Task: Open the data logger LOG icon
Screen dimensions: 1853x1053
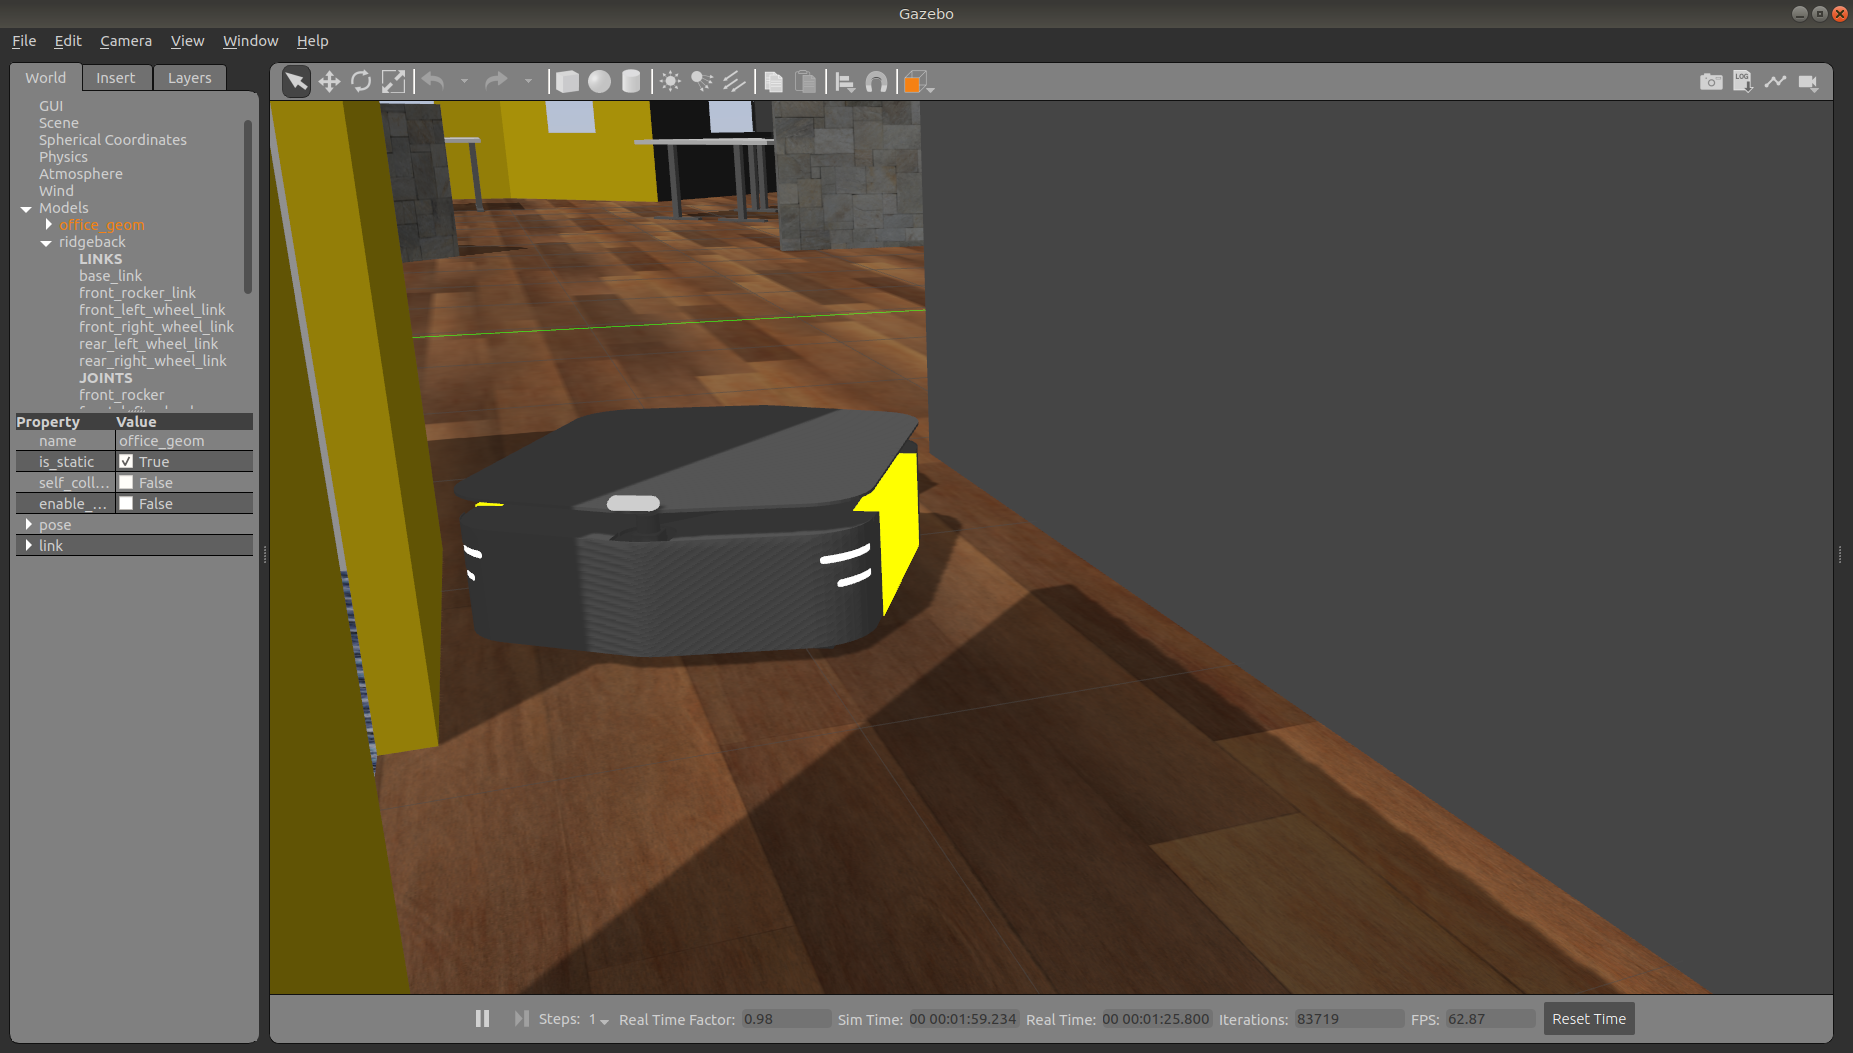Action: point(1743,82)
